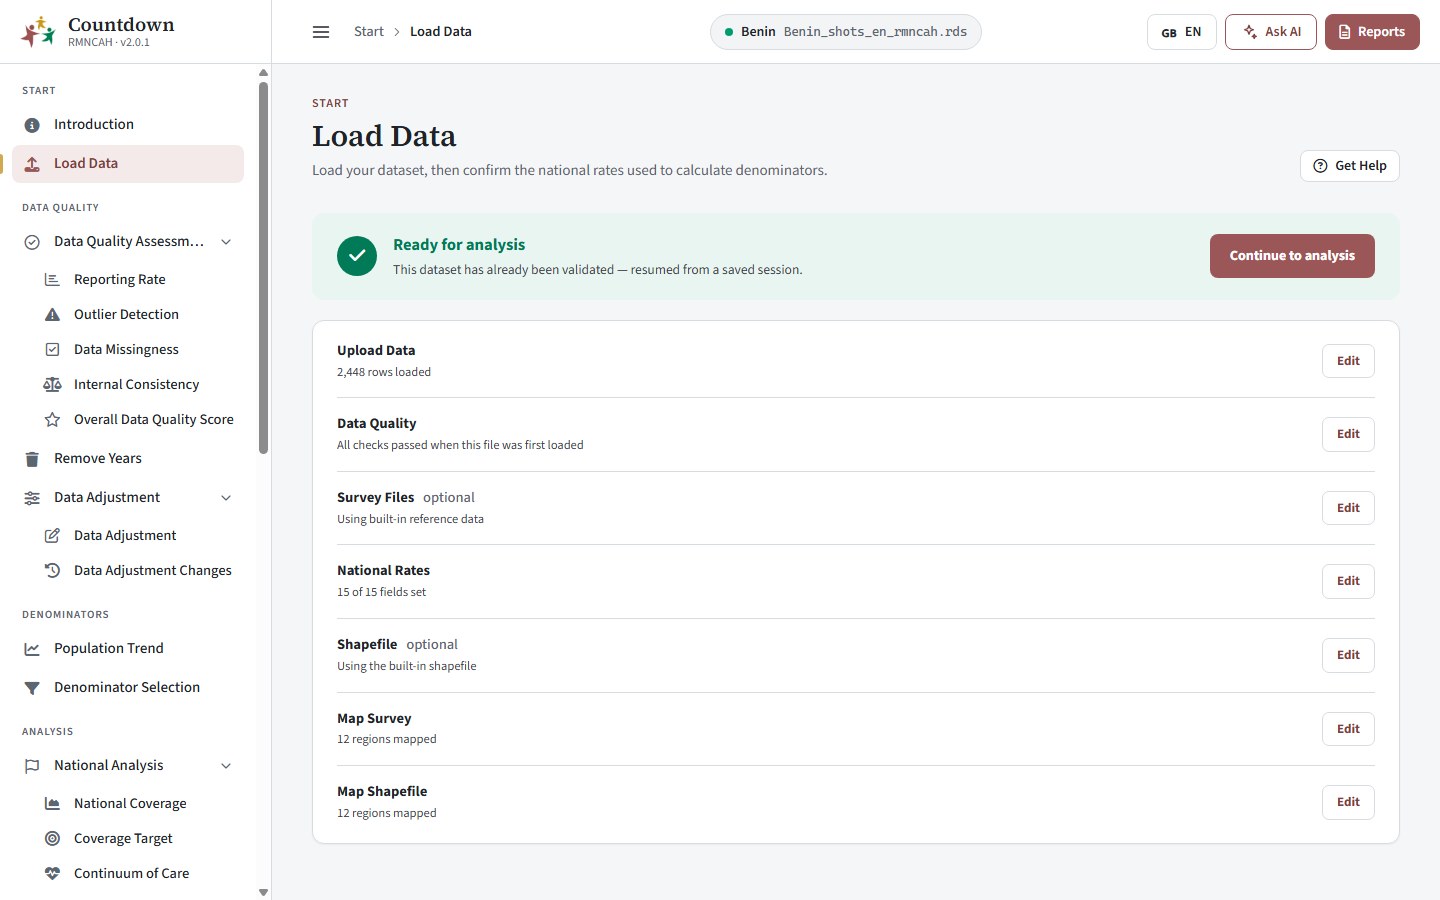The height and width of the screenshot is (900, 1440).
Task: Click the Data Adjustment Changes history icon
Action: 52,571
